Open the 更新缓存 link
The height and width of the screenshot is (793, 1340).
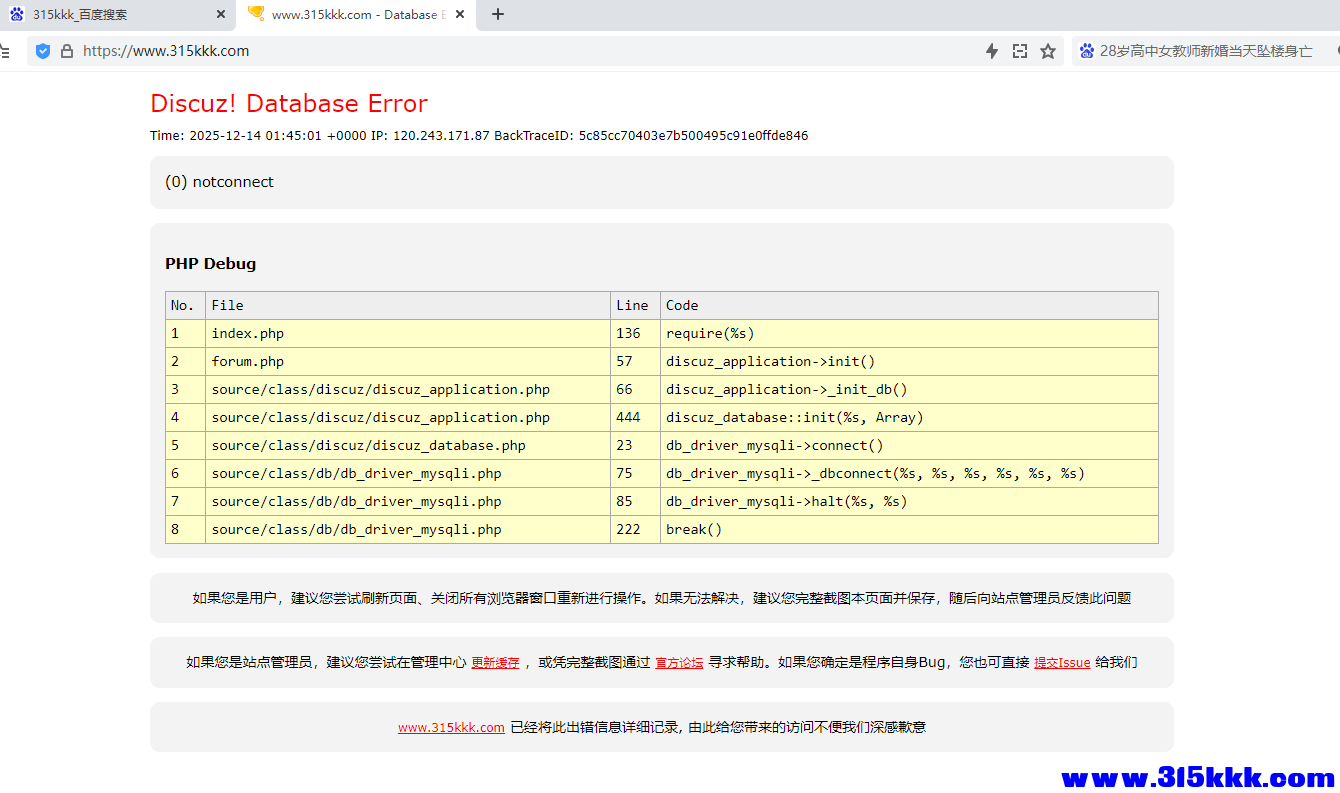coord(495,662)
